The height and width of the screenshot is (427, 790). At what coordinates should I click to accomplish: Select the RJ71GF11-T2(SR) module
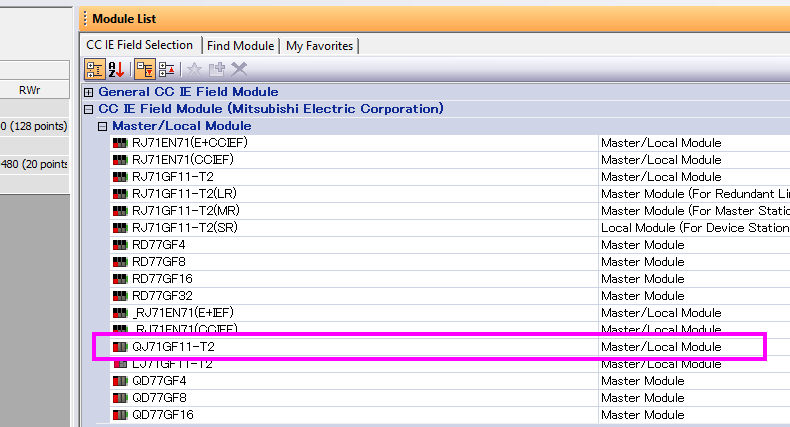185,228
